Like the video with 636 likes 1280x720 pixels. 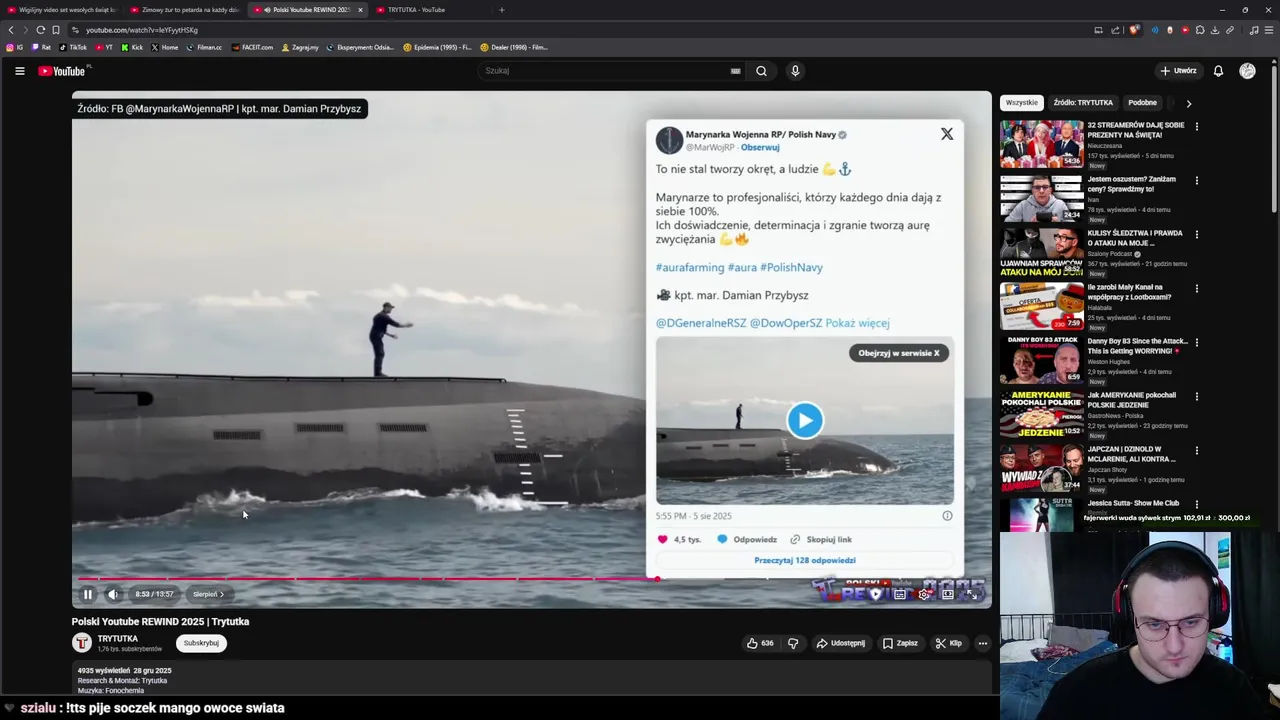coord(760,643)
